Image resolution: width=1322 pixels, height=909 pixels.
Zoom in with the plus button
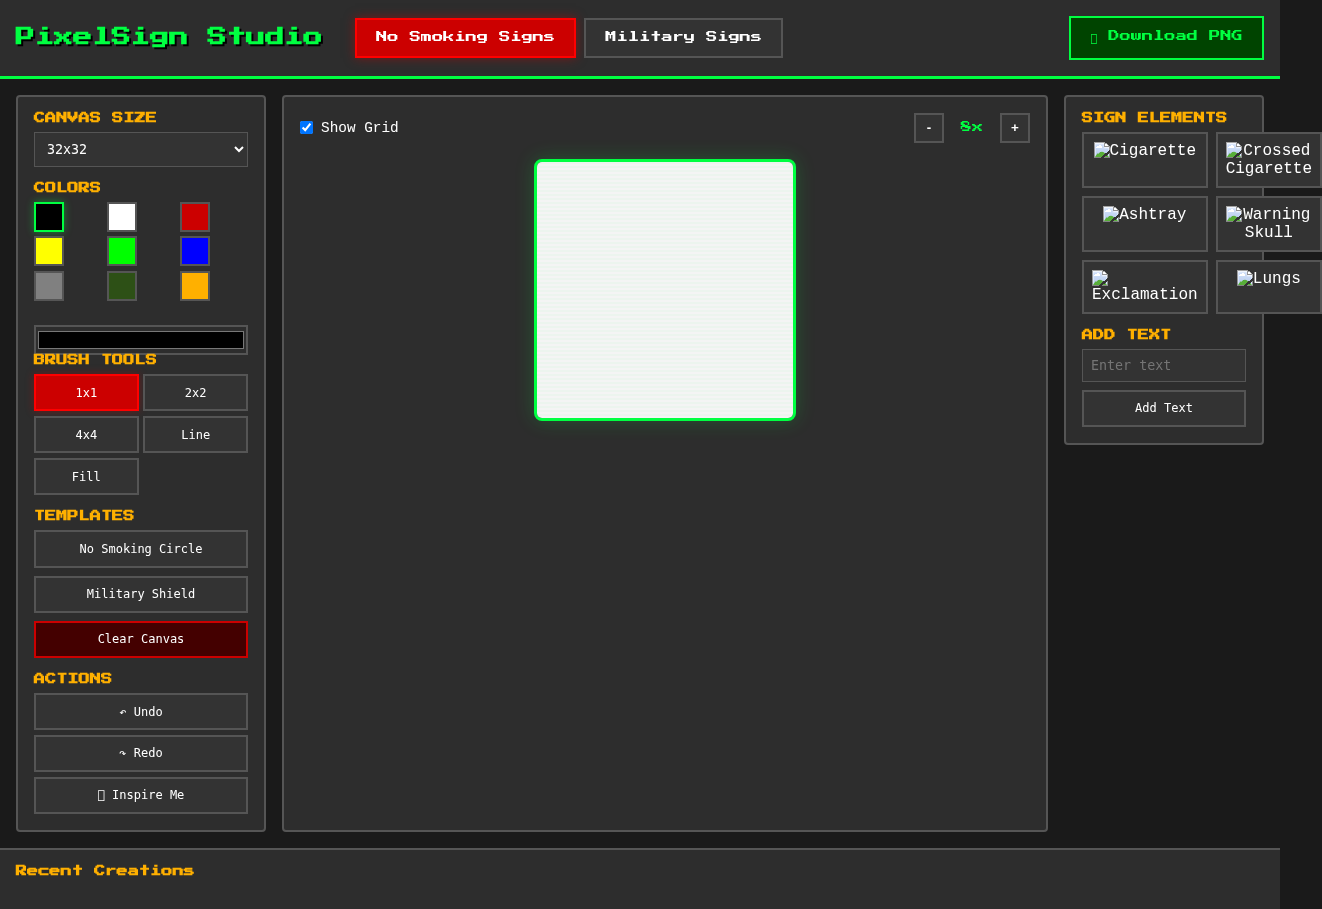click(1014, 127)
